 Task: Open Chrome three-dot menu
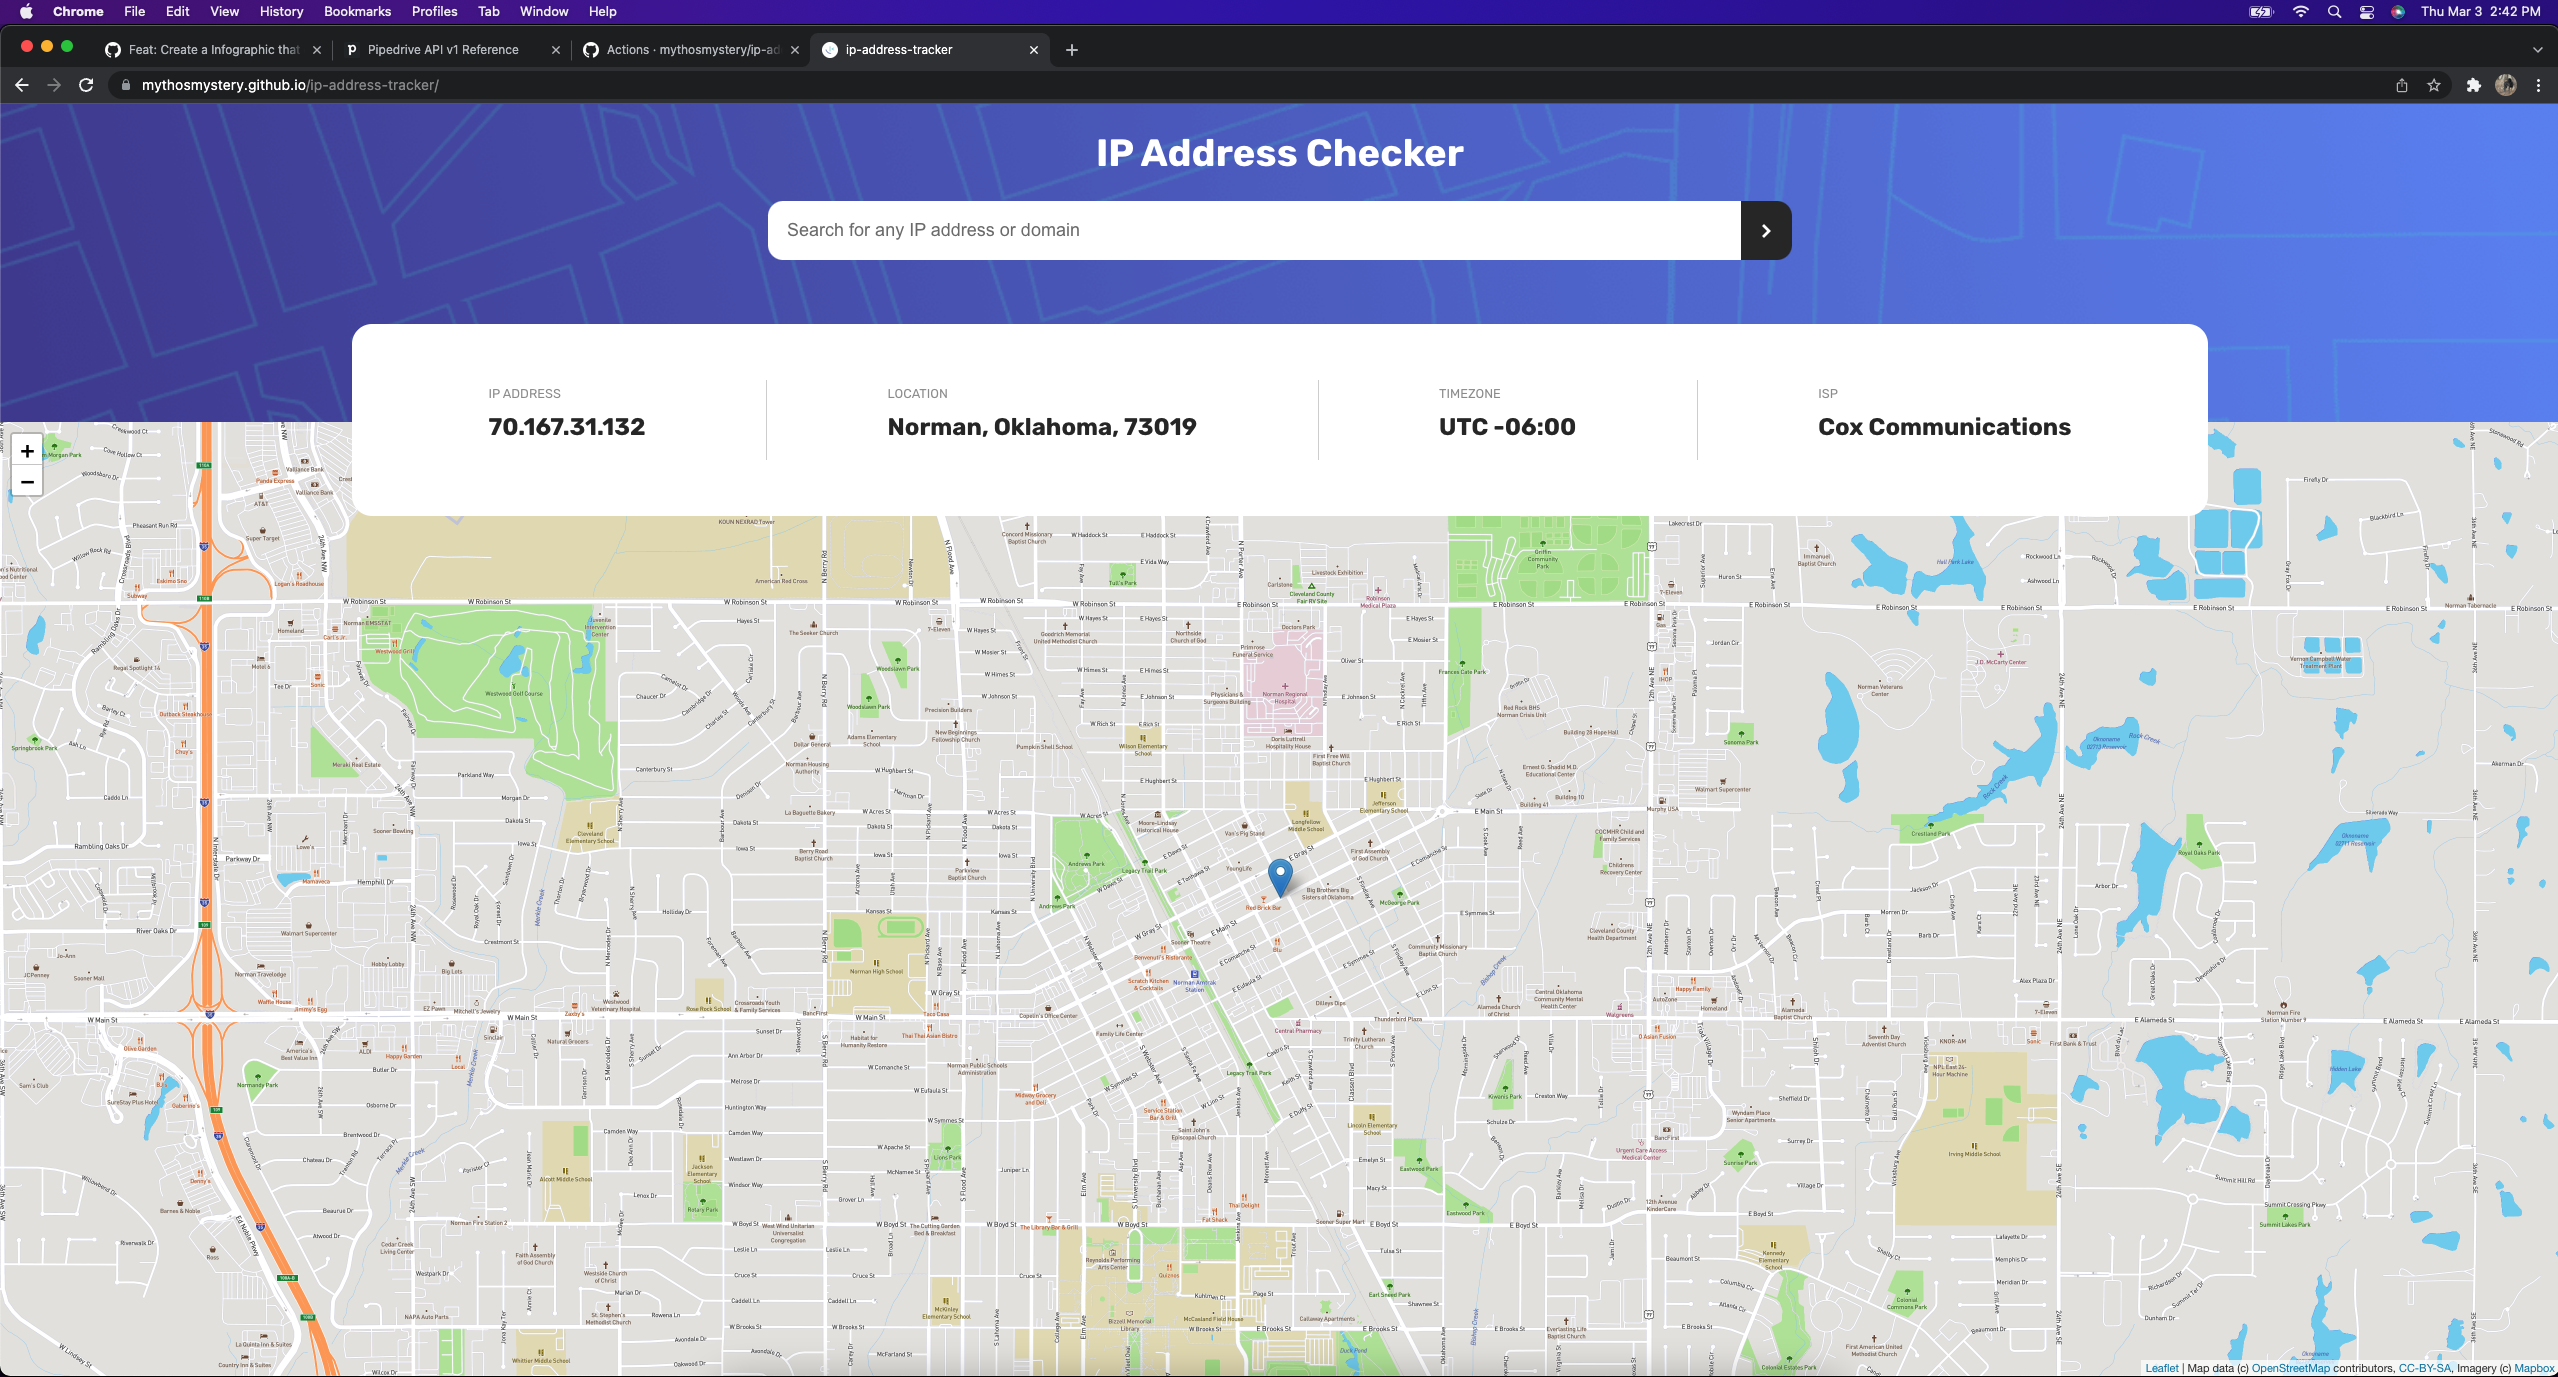click(2538, 85)
